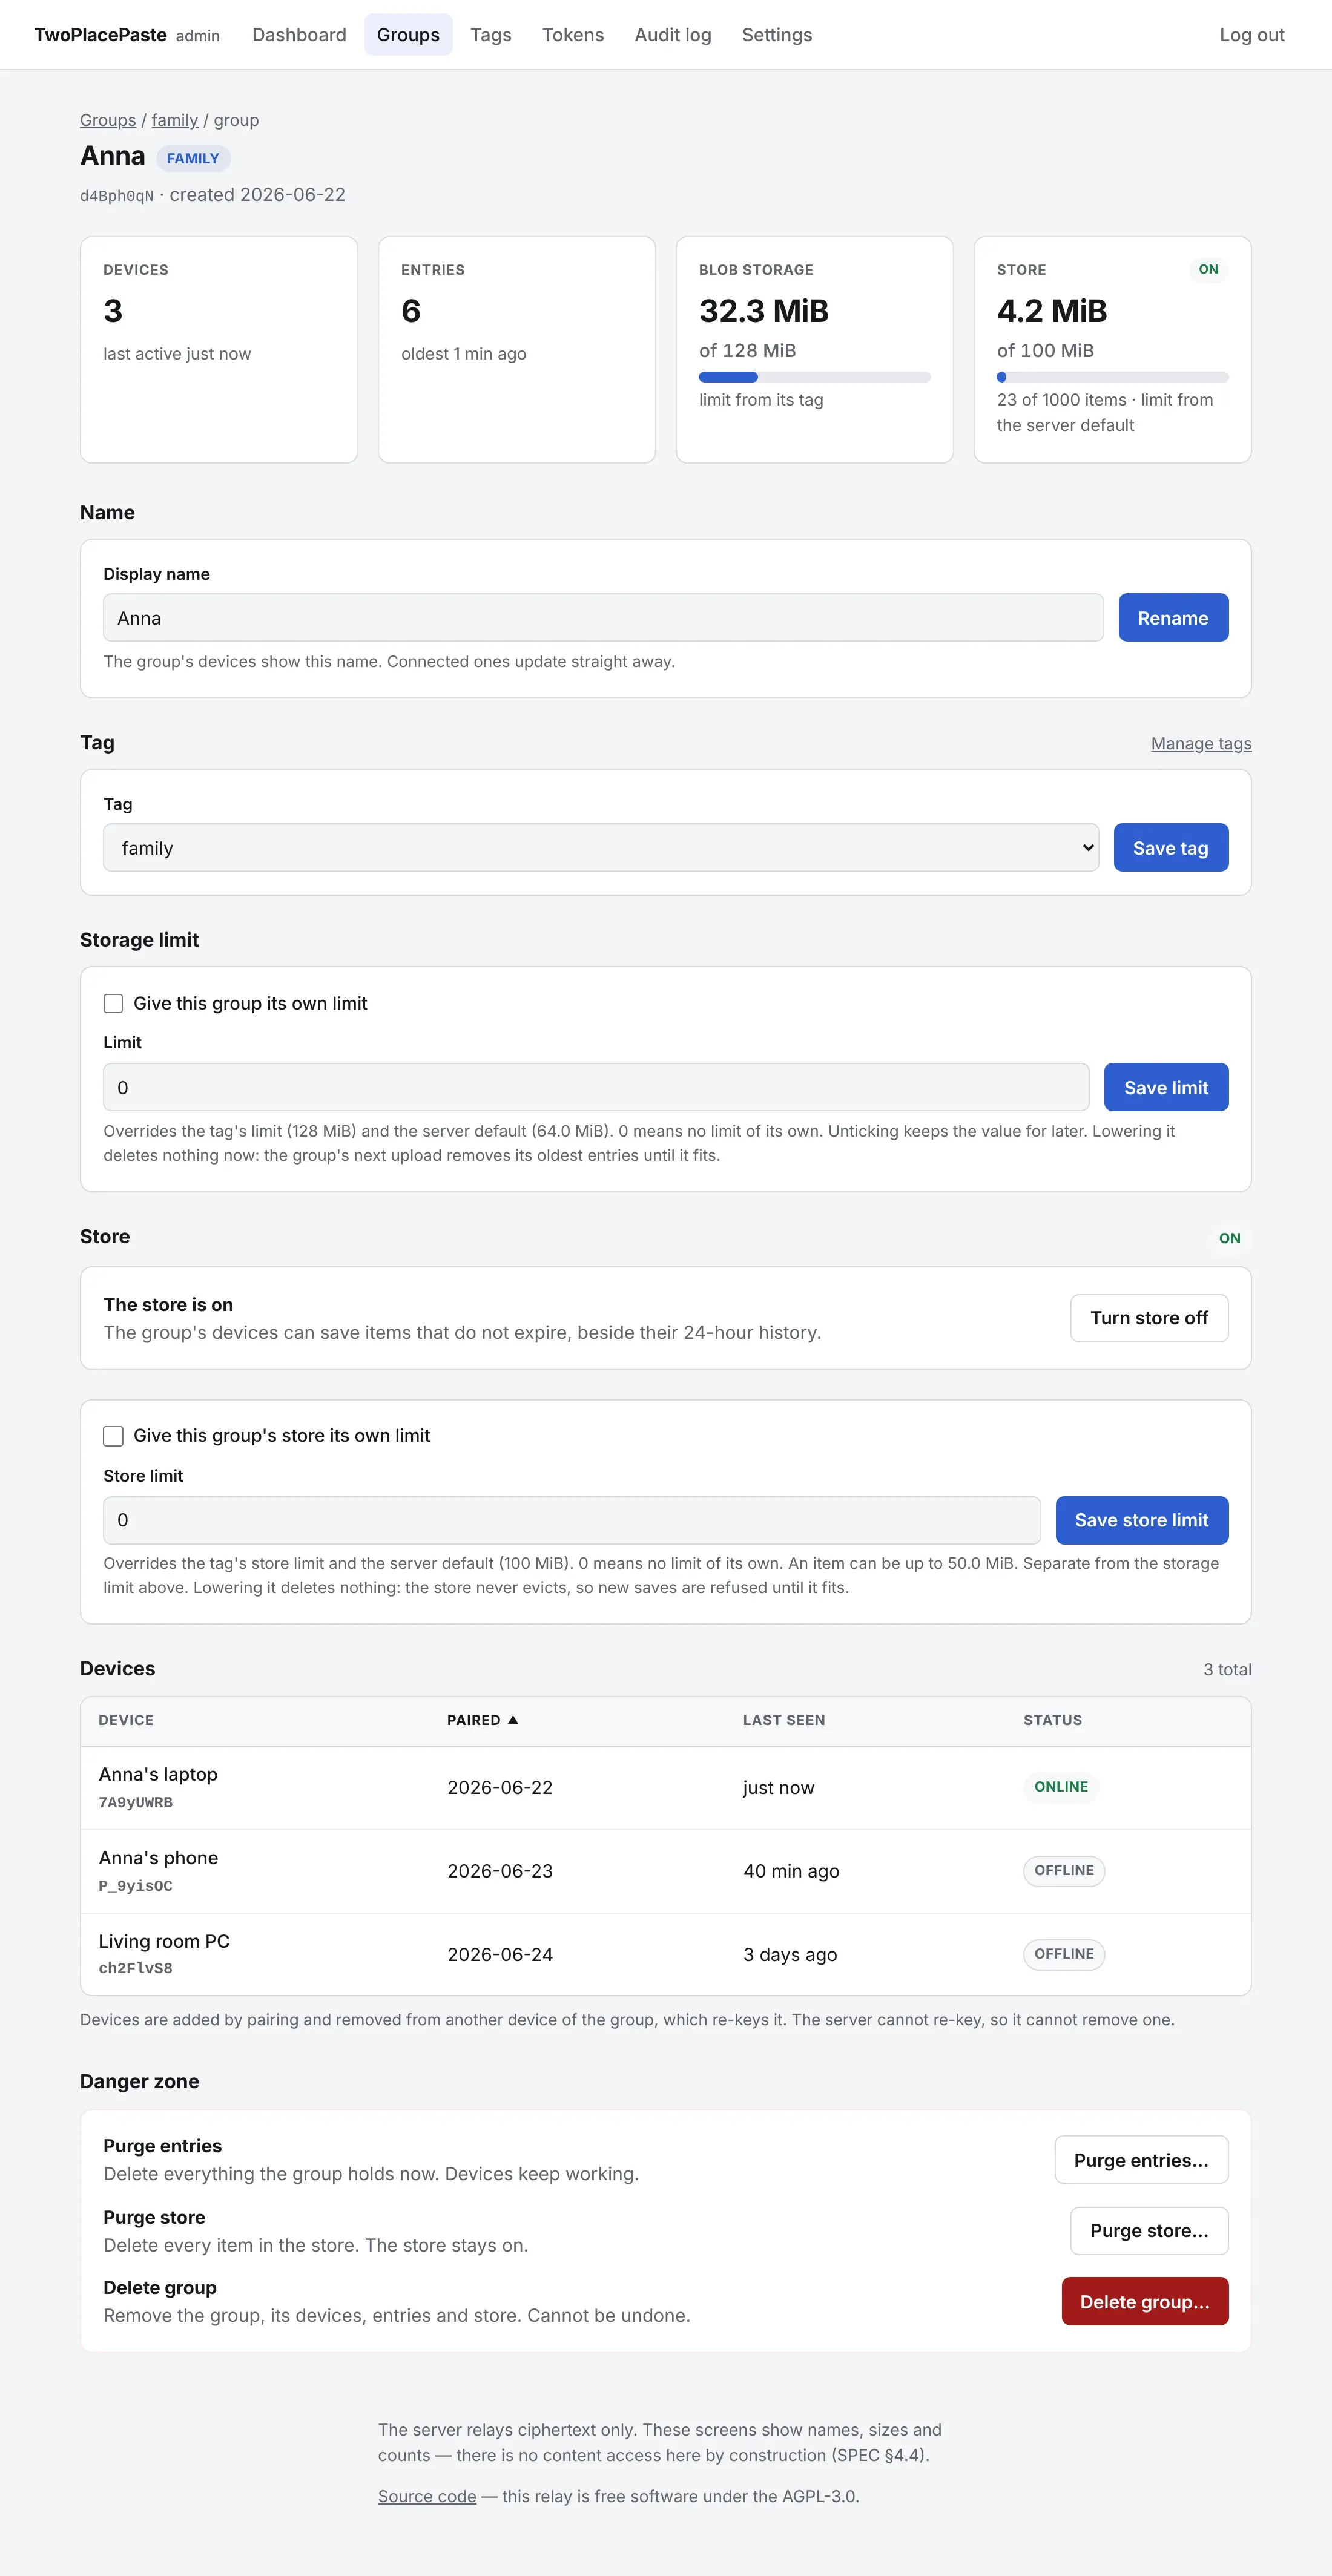Screen dimensions: 1332x2576
Task: Click the store usage progress bar
Action: click(1112, 377)
